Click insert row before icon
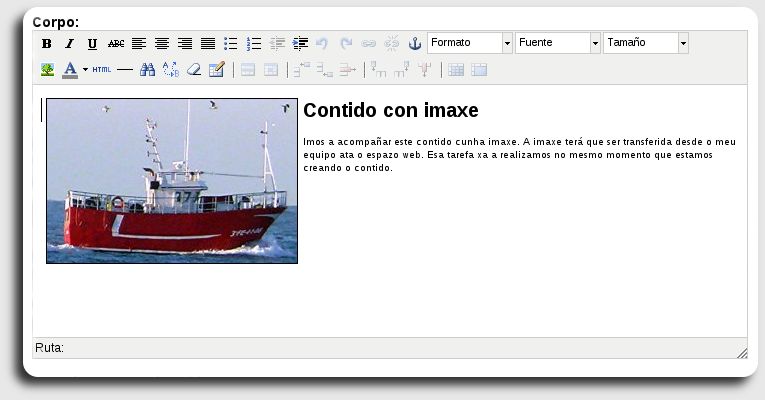 click(302, 70)
